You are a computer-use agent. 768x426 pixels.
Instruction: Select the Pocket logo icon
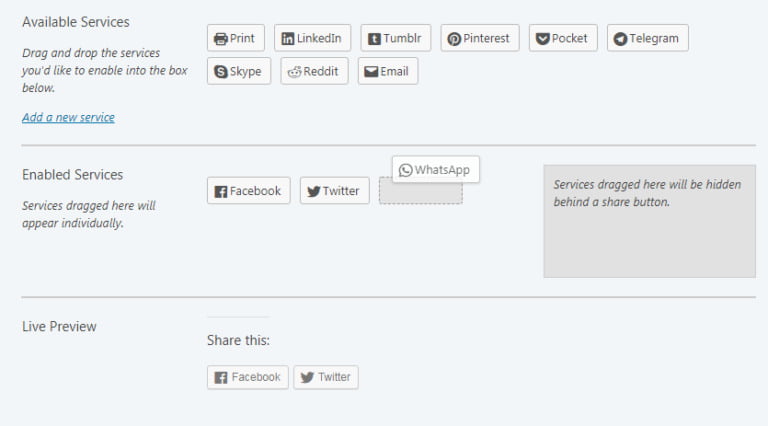[543, 39]
